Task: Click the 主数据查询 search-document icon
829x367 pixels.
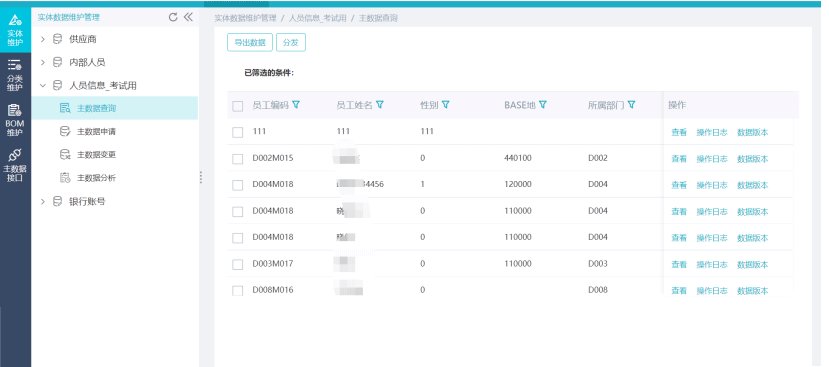Action: point(65,108)
